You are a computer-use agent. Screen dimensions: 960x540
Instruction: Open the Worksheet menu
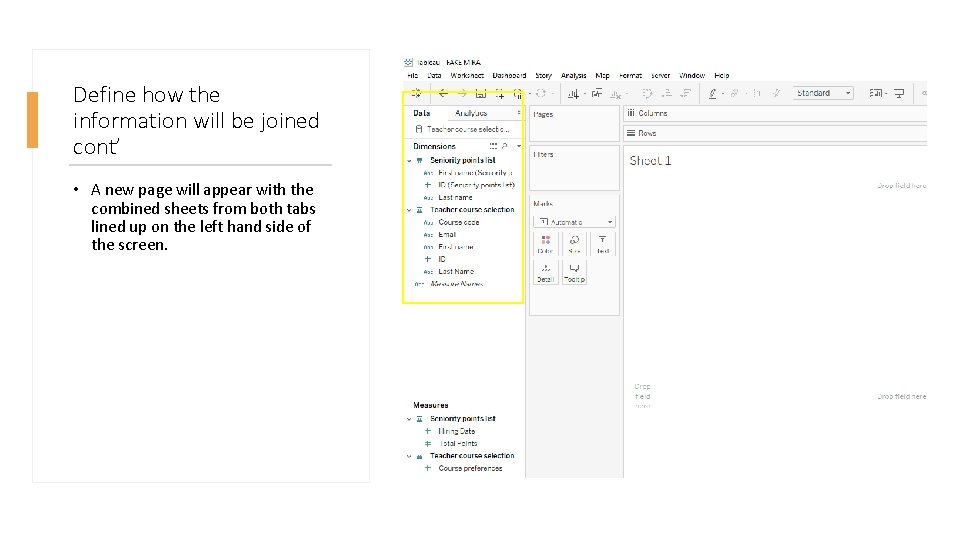[467, 76]
